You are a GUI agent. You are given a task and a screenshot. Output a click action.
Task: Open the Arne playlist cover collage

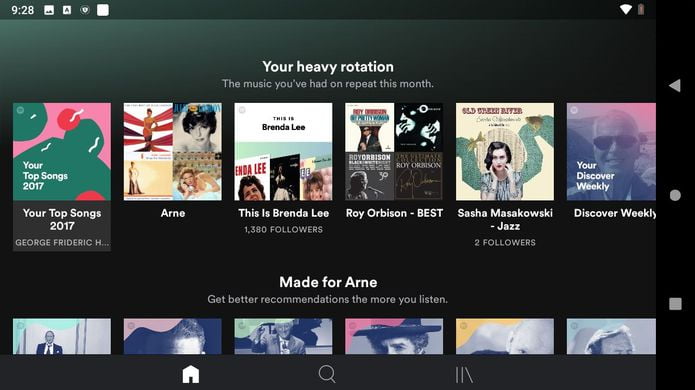173,152
